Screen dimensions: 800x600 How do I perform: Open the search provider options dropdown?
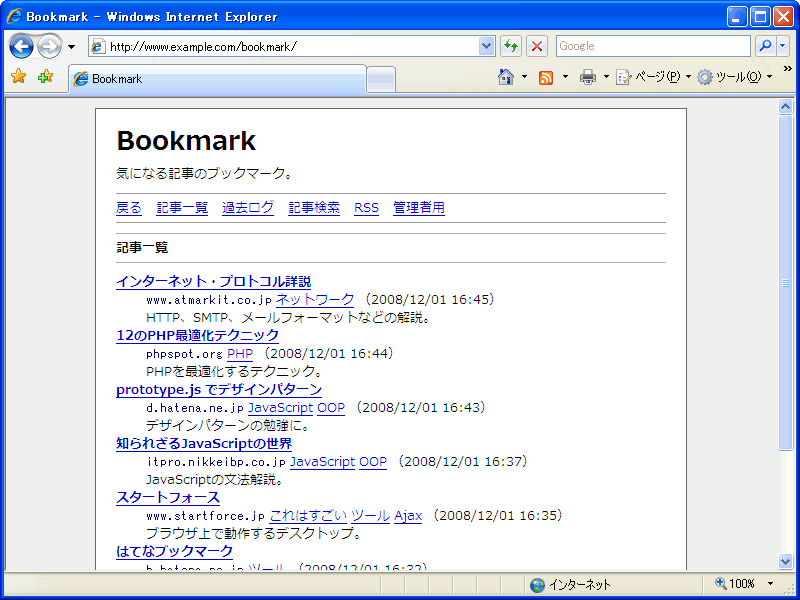(x=782, y=46)
